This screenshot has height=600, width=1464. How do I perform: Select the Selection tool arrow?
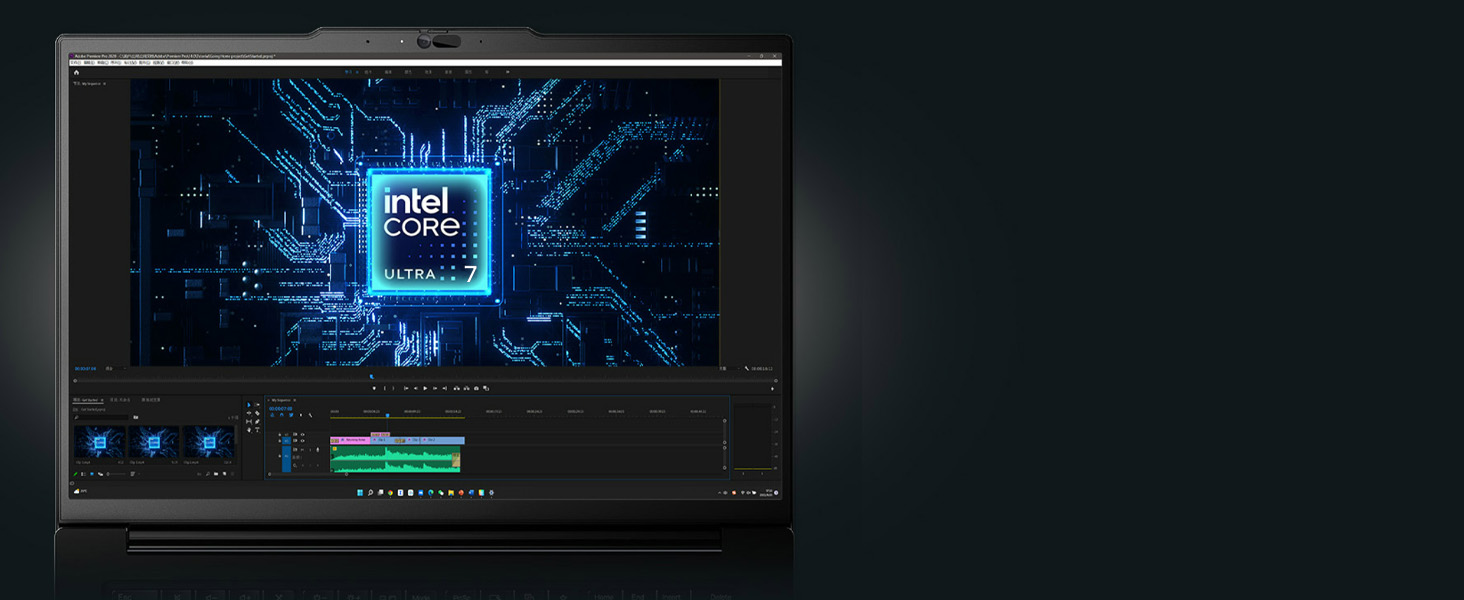[x=248, y=405]
